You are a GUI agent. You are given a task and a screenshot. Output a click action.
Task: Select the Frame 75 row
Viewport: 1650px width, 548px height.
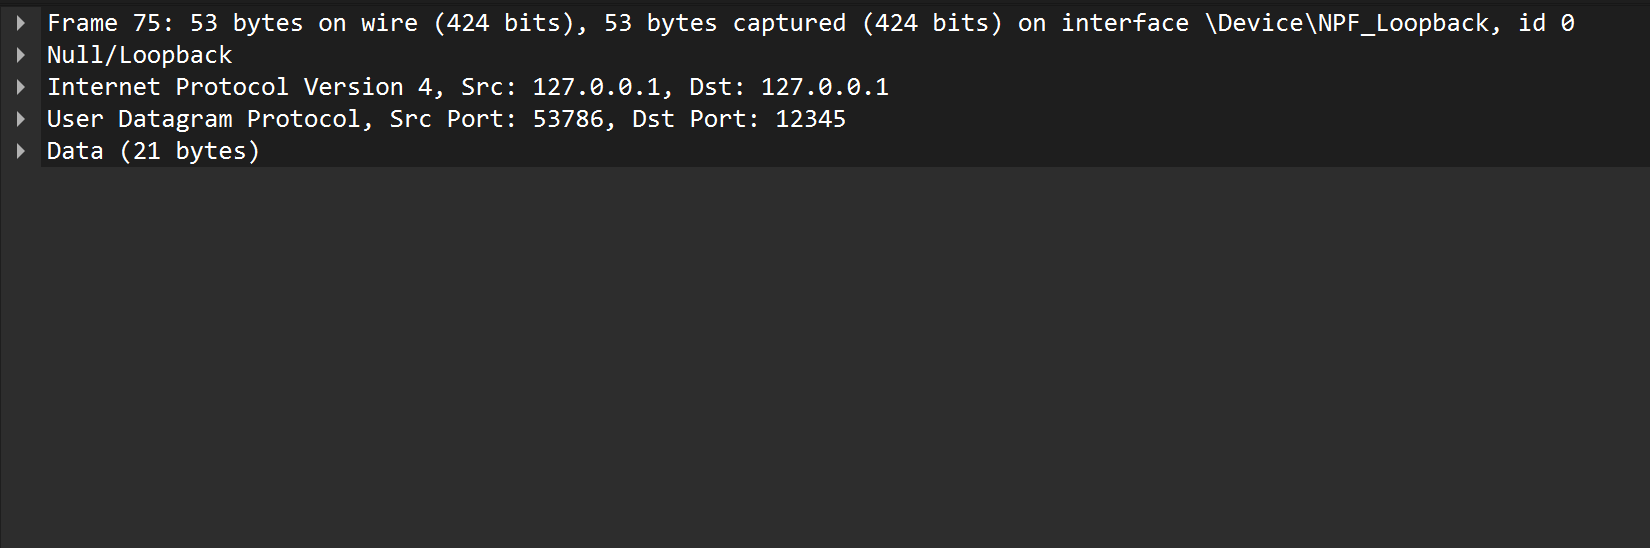click(845, 23)
